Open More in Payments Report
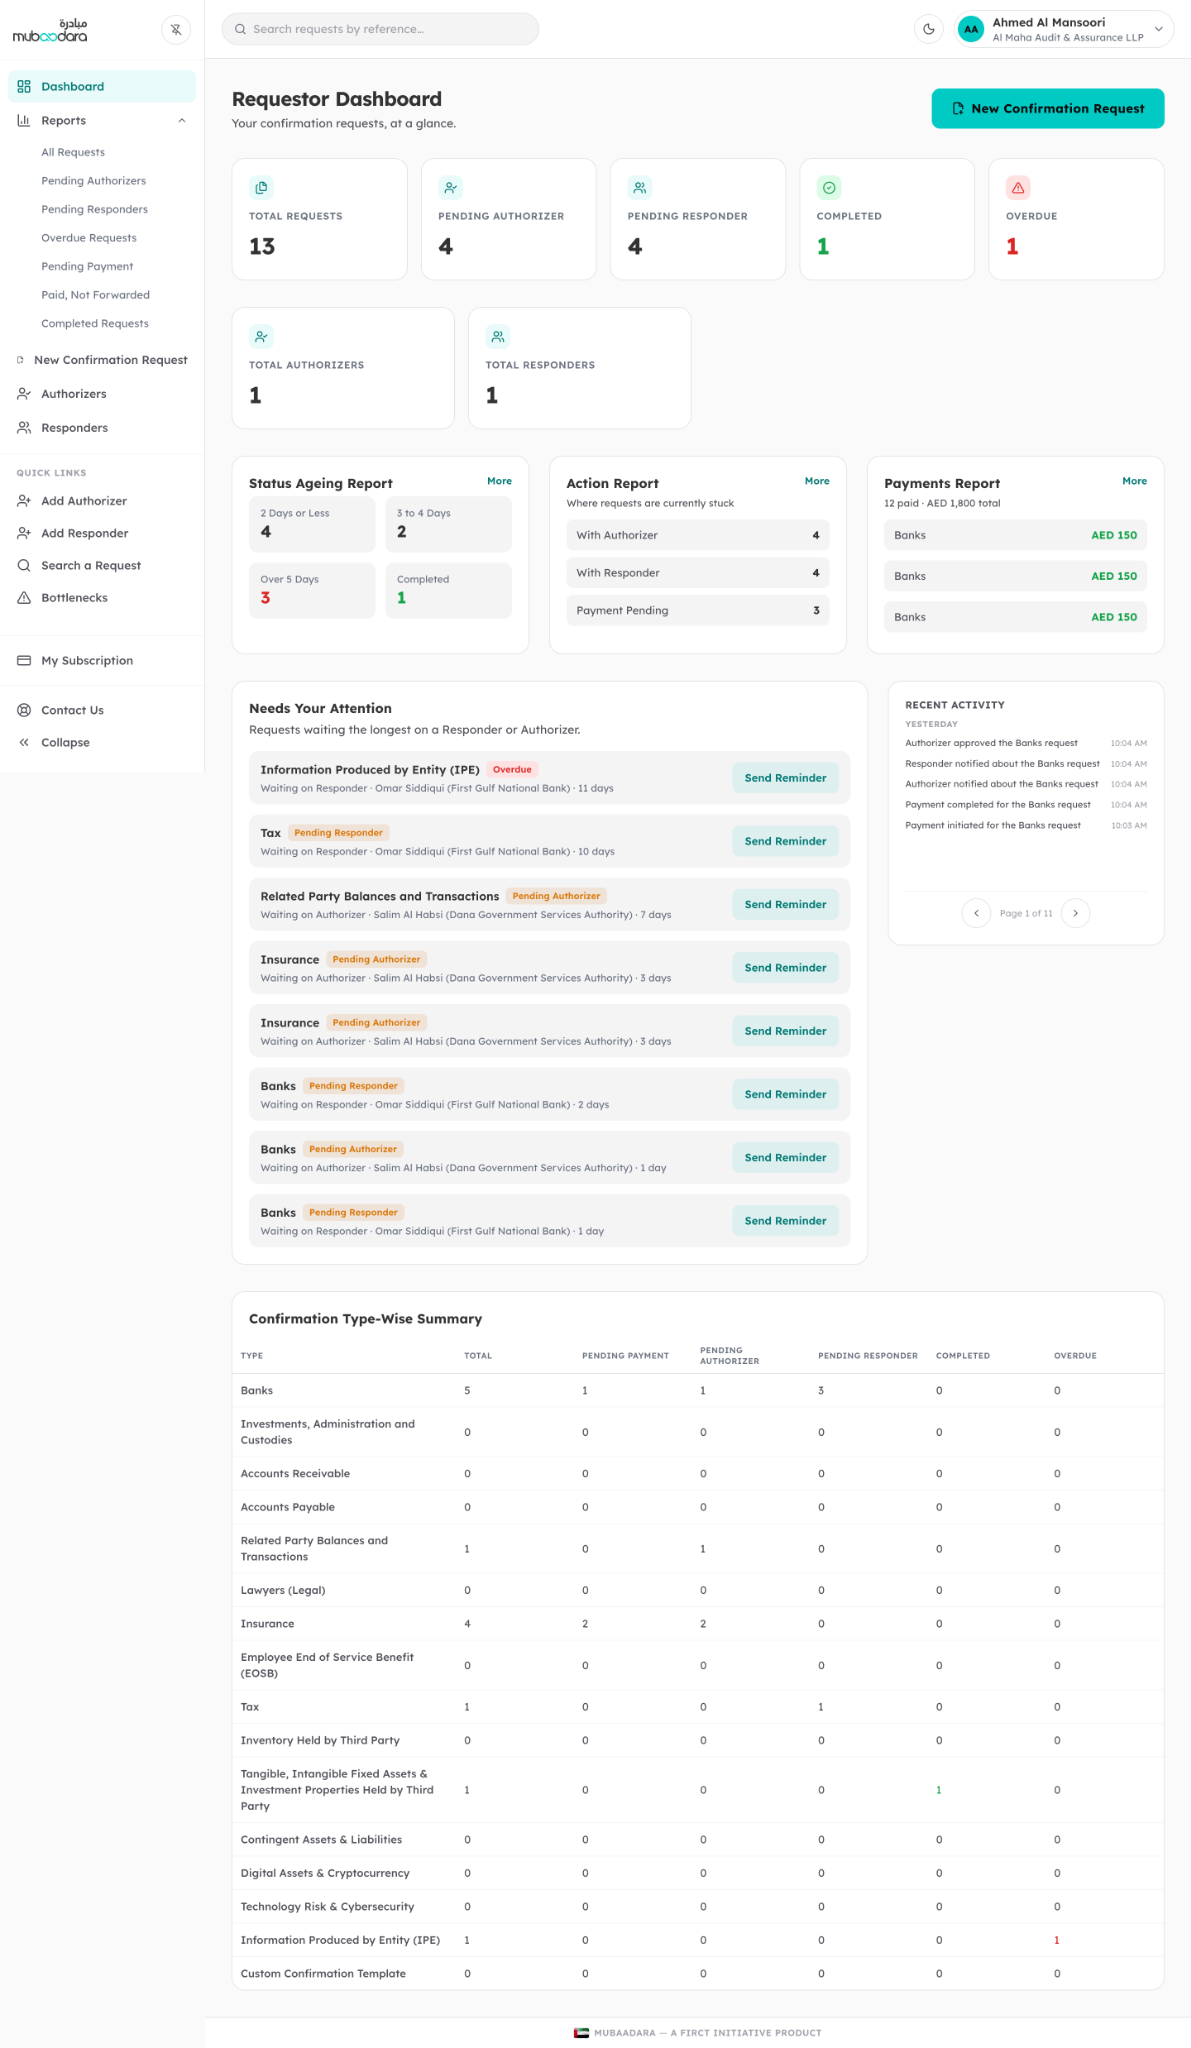 coord(1134,481)
